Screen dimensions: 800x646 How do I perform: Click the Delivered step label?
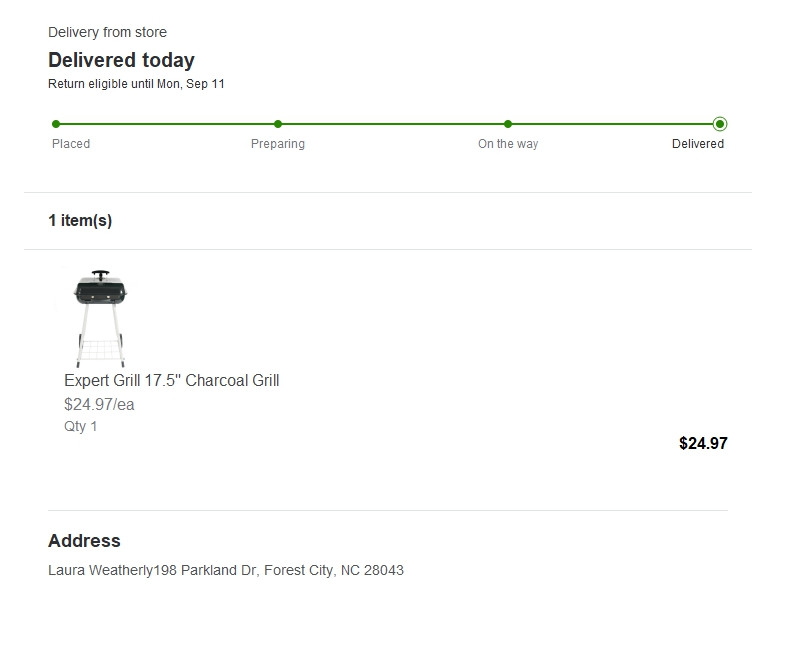698,144
